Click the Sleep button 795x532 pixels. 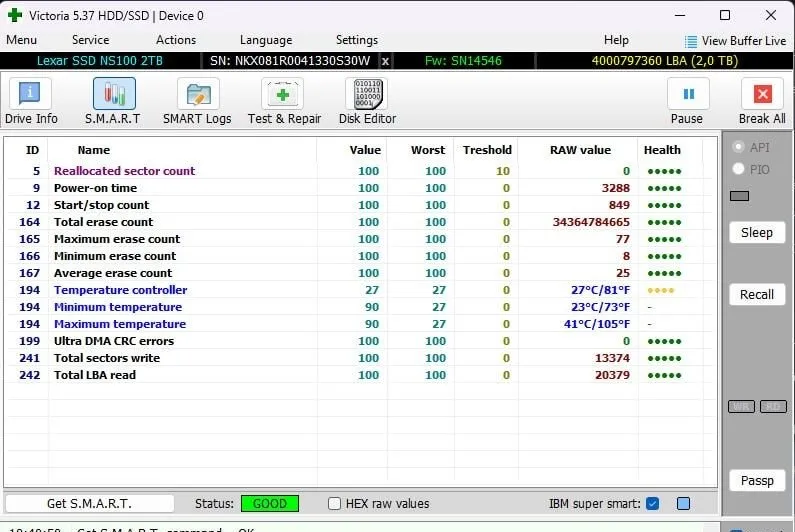[x=756, y=233]
